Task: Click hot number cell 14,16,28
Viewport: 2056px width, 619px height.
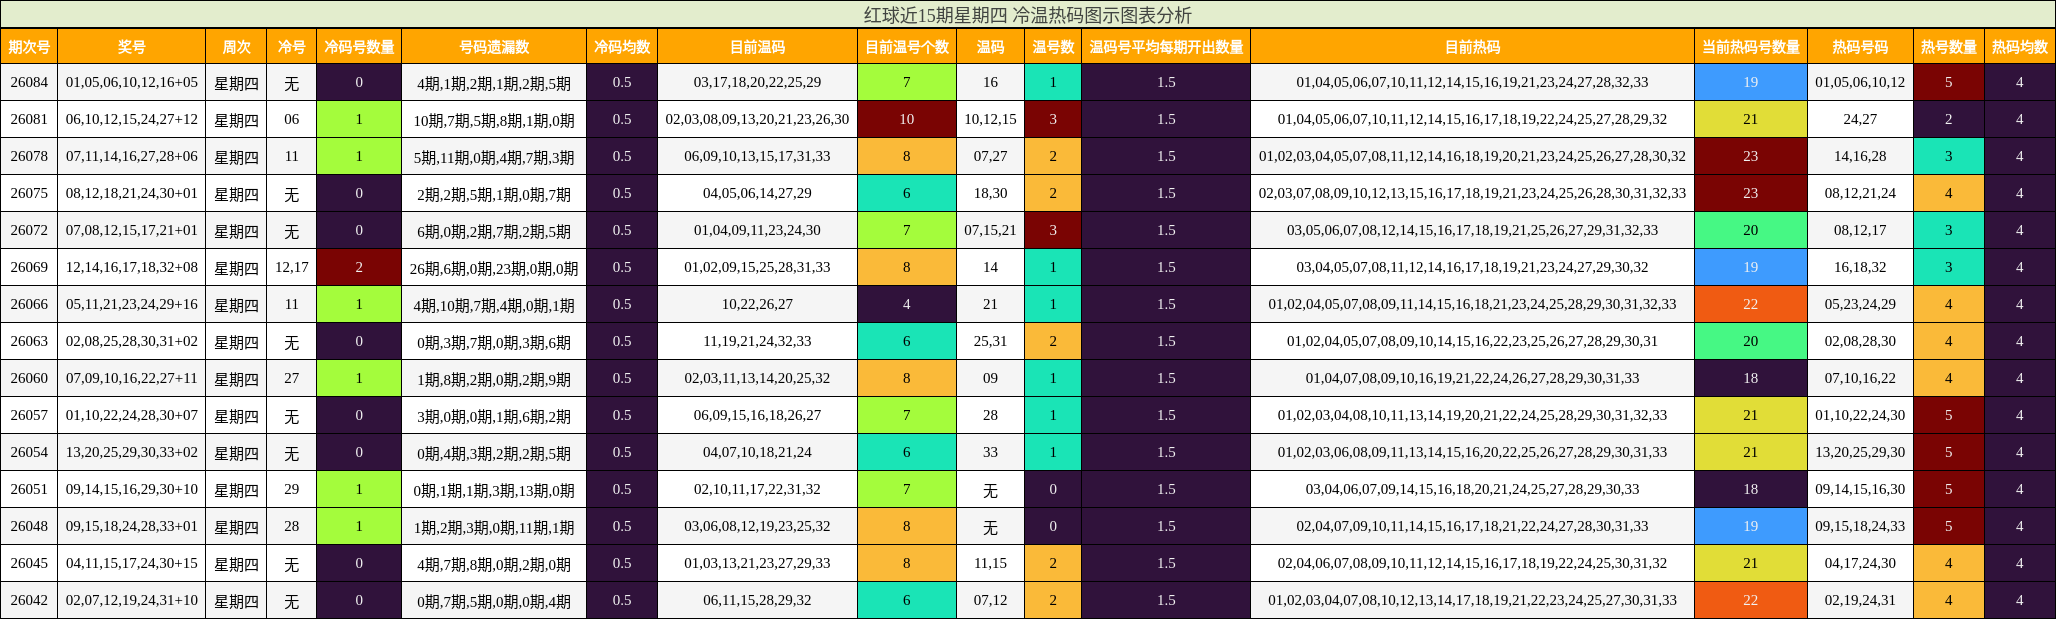Action: tap(1860, 156)
